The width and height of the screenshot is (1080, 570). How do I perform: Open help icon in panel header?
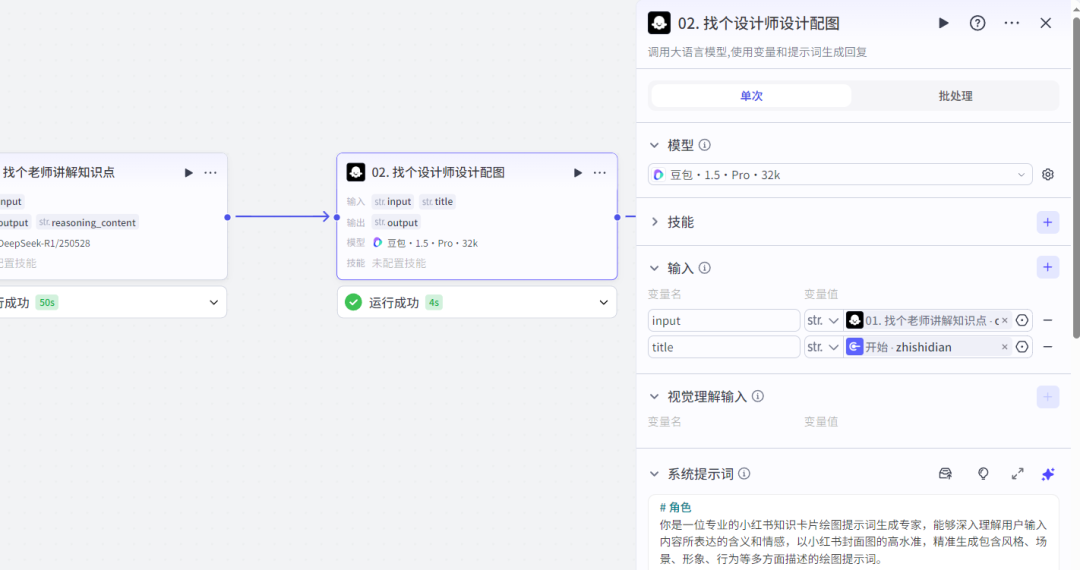point(977,23)
